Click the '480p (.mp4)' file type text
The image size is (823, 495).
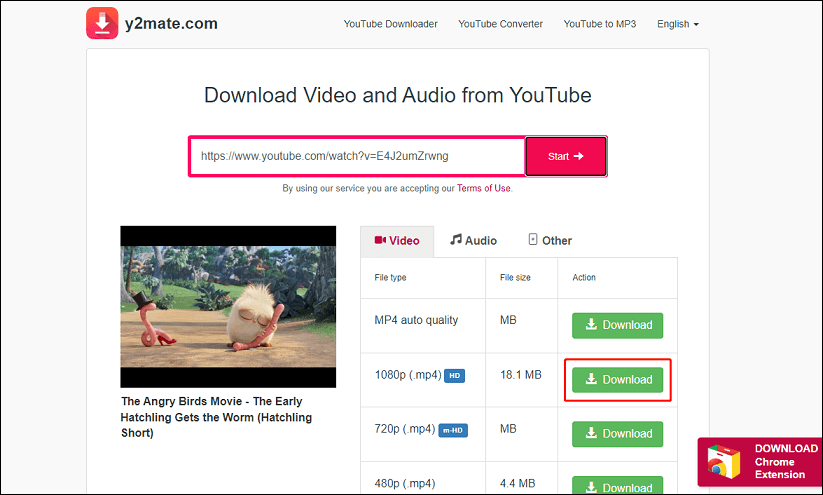point(405,483)
